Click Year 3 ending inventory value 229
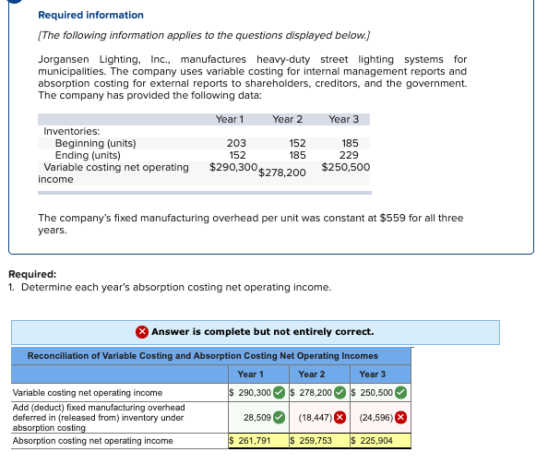The width and height of the screenshot is (560, 476). pos(349,155)
